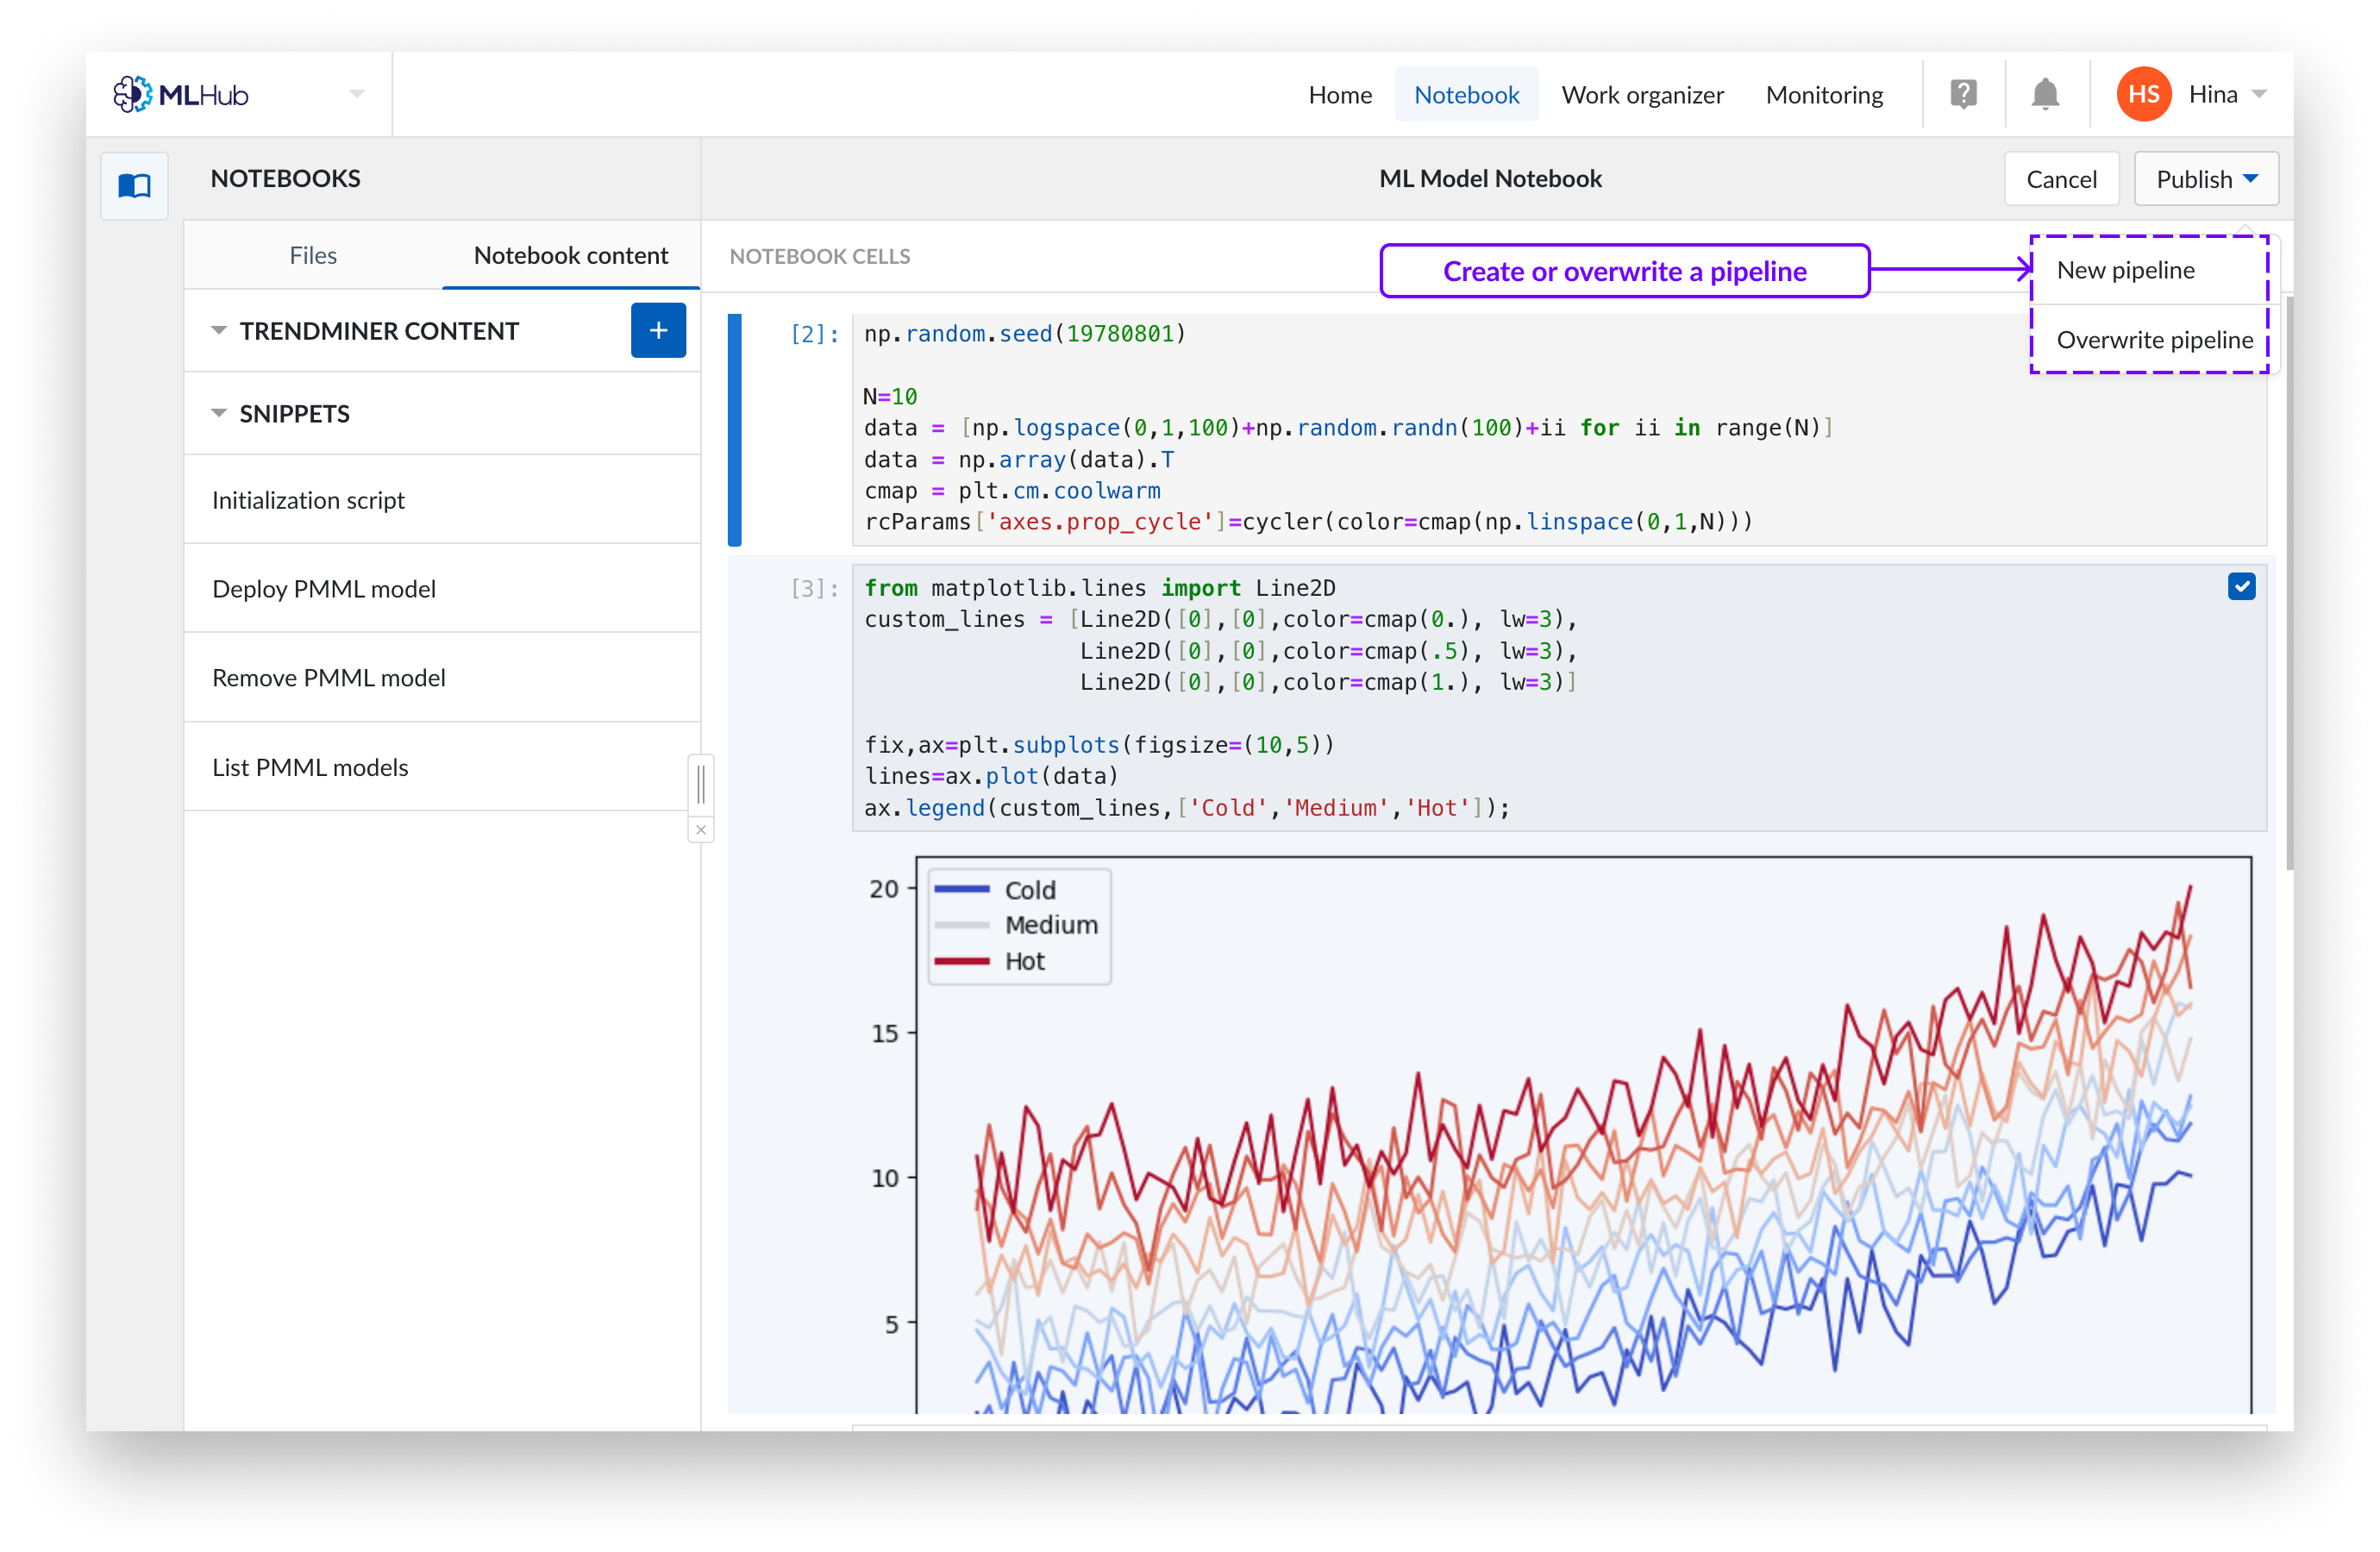Viewport: 2380px width, 1552px height.
Task: Click the panel close X icon
Action: 701,830
